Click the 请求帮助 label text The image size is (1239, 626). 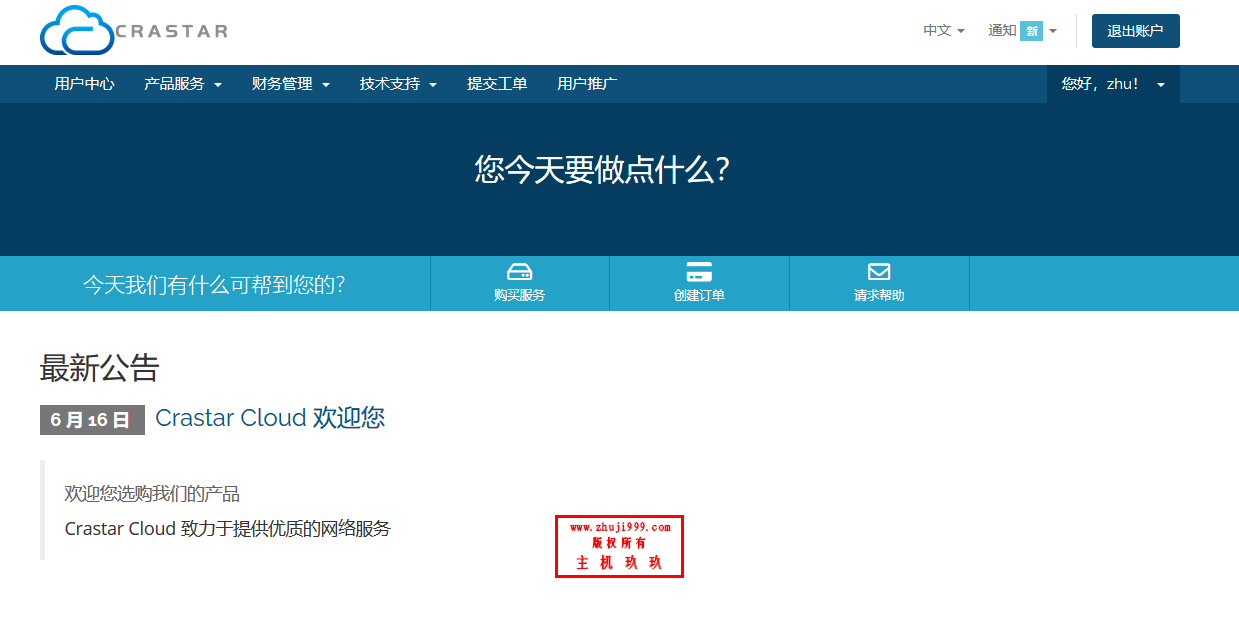(x=879, y=295)
